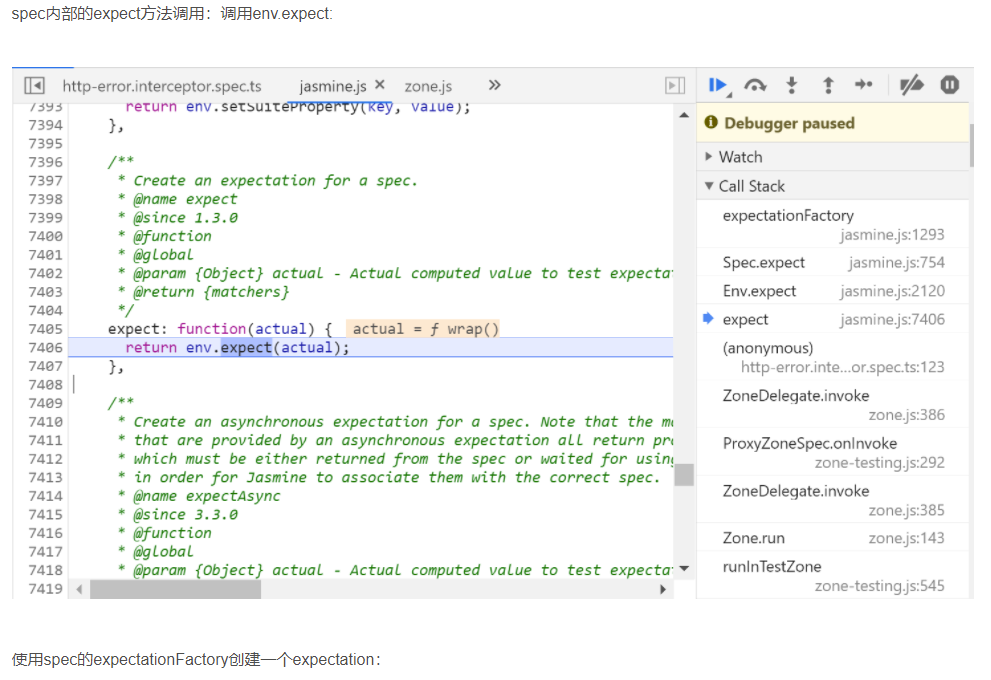Open zone-testing.js:292 source link
This screenshot has height=680, width=991.
click(x=879, y=463)
